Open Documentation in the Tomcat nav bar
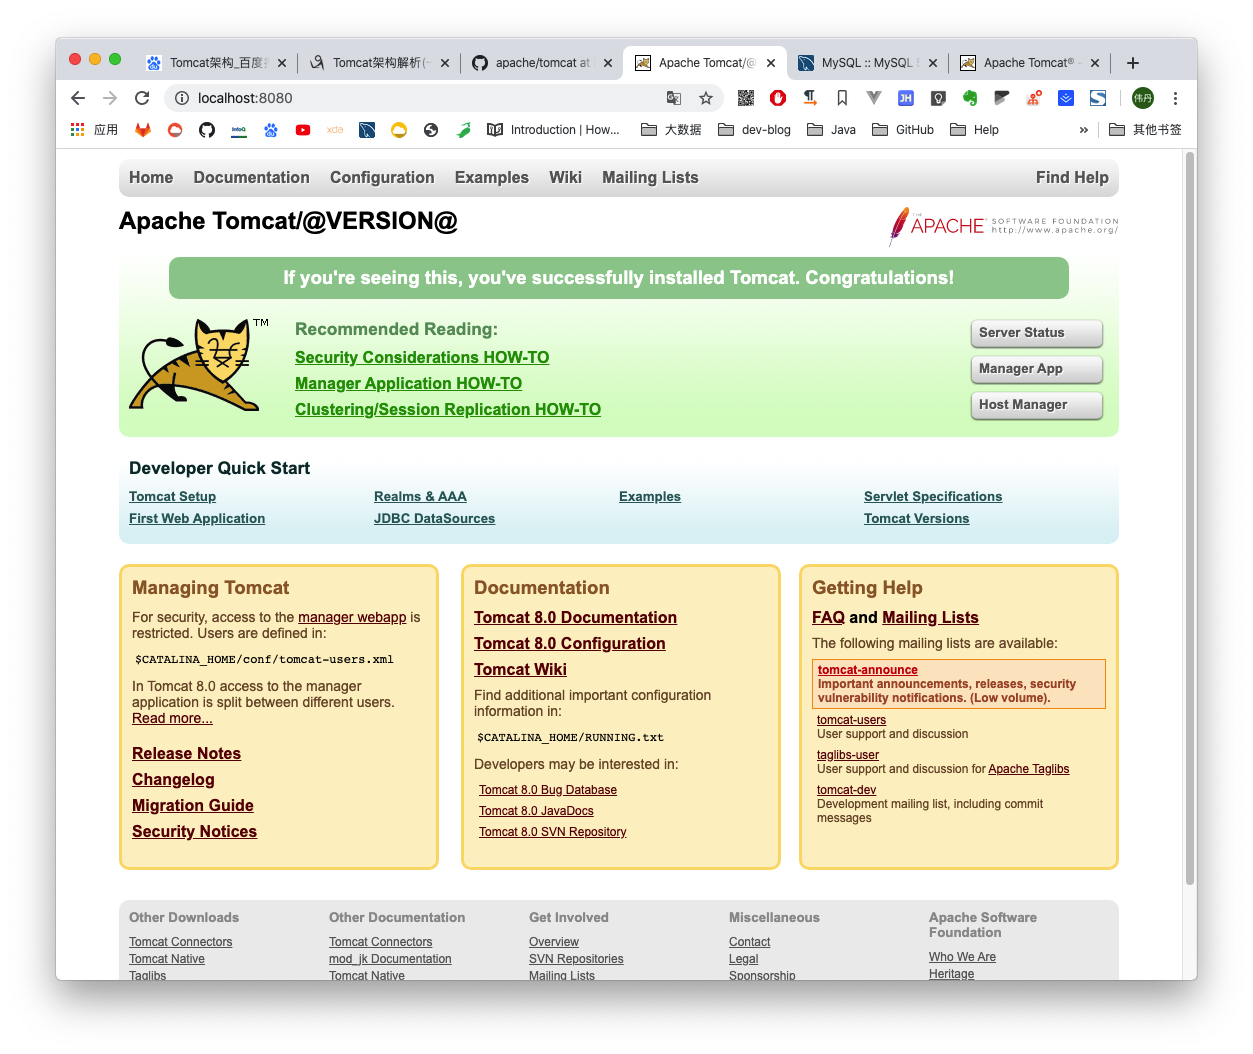Image resolution: width=1253 pixels, height=1054 pixels. point(251,177)
